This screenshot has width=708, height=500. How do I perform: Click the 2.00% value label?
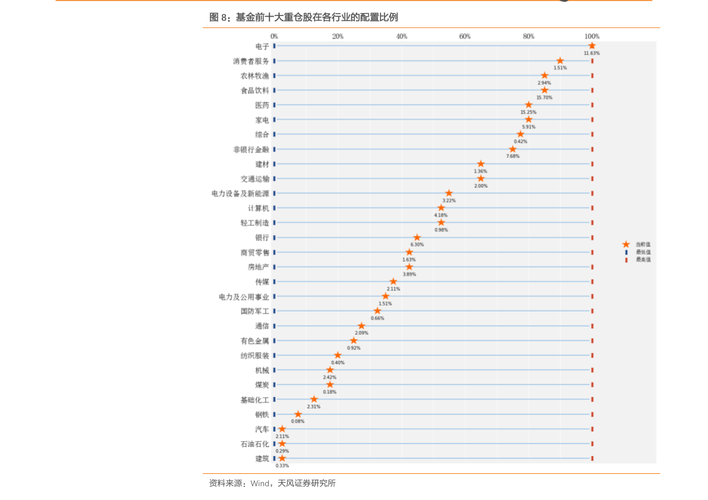[480, 186]
